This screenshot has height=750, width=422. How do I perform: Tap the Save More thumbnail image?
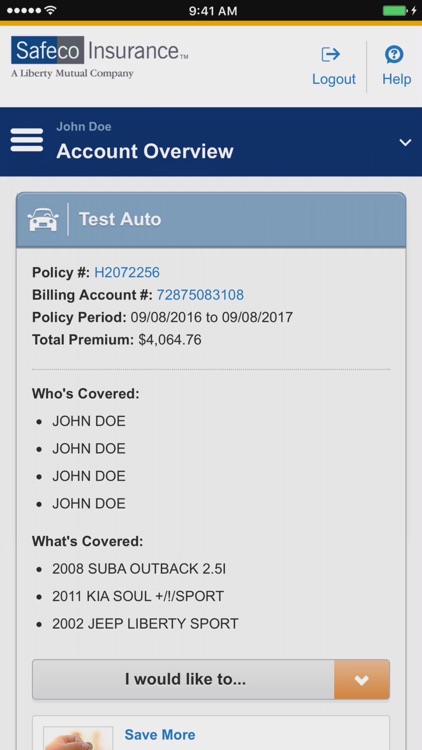coord(78,738)
